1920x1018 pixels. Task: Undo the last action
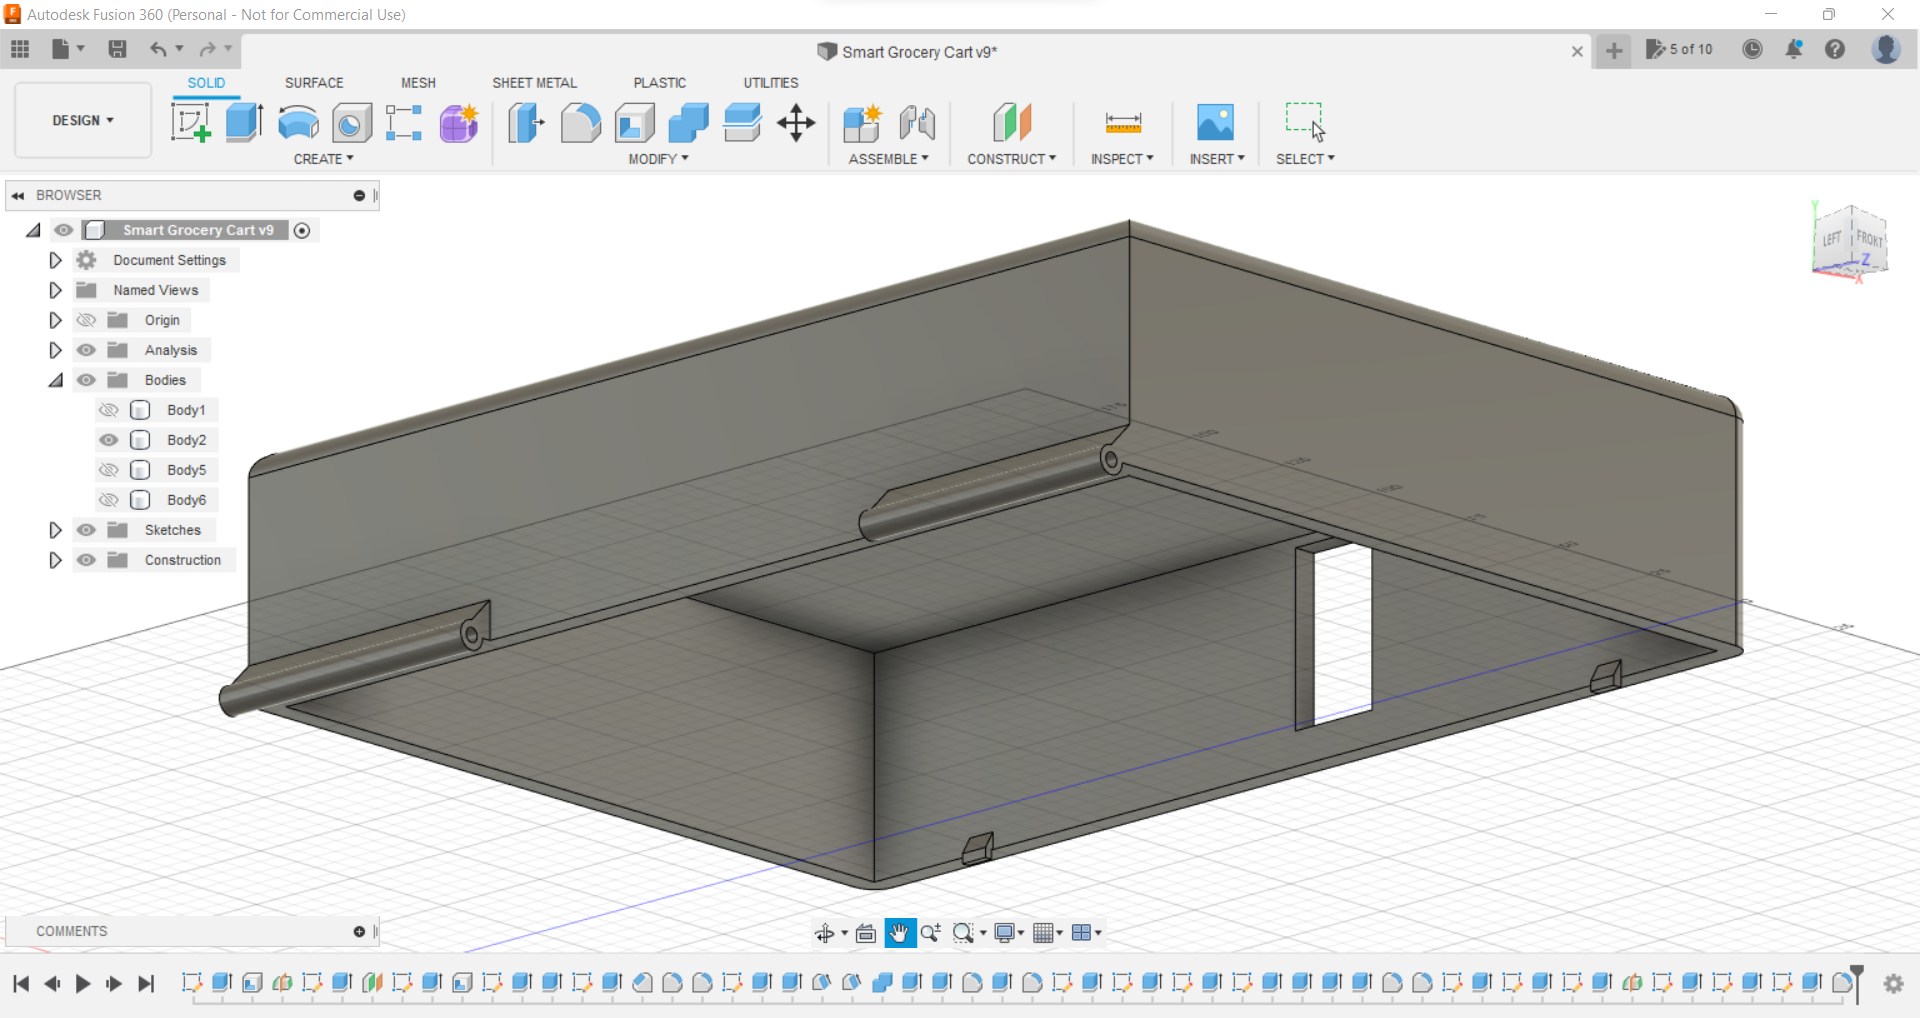coord(158,49)
